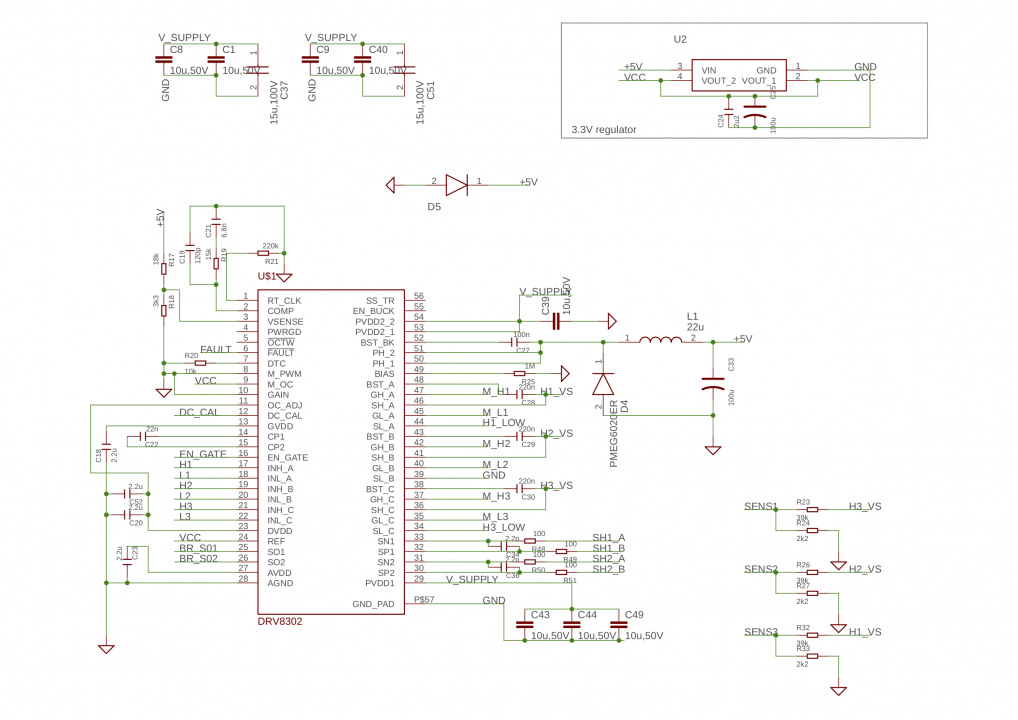
Task: Select resistor R23 next to SENS1
Action: tap(812, 510)
